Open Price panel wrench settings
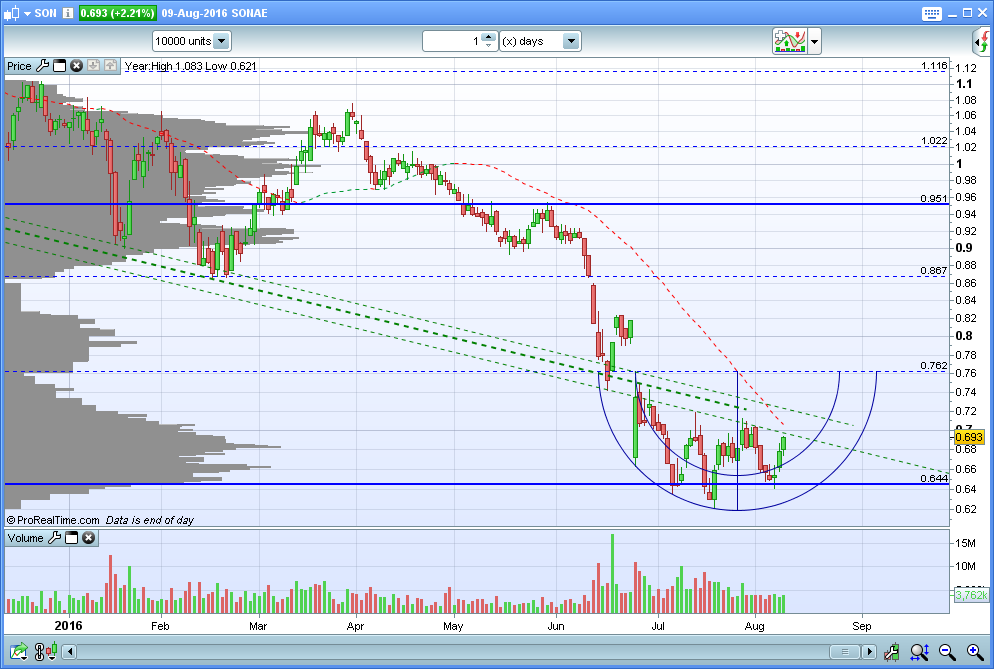Screen dimensions: 994x669 42,65
